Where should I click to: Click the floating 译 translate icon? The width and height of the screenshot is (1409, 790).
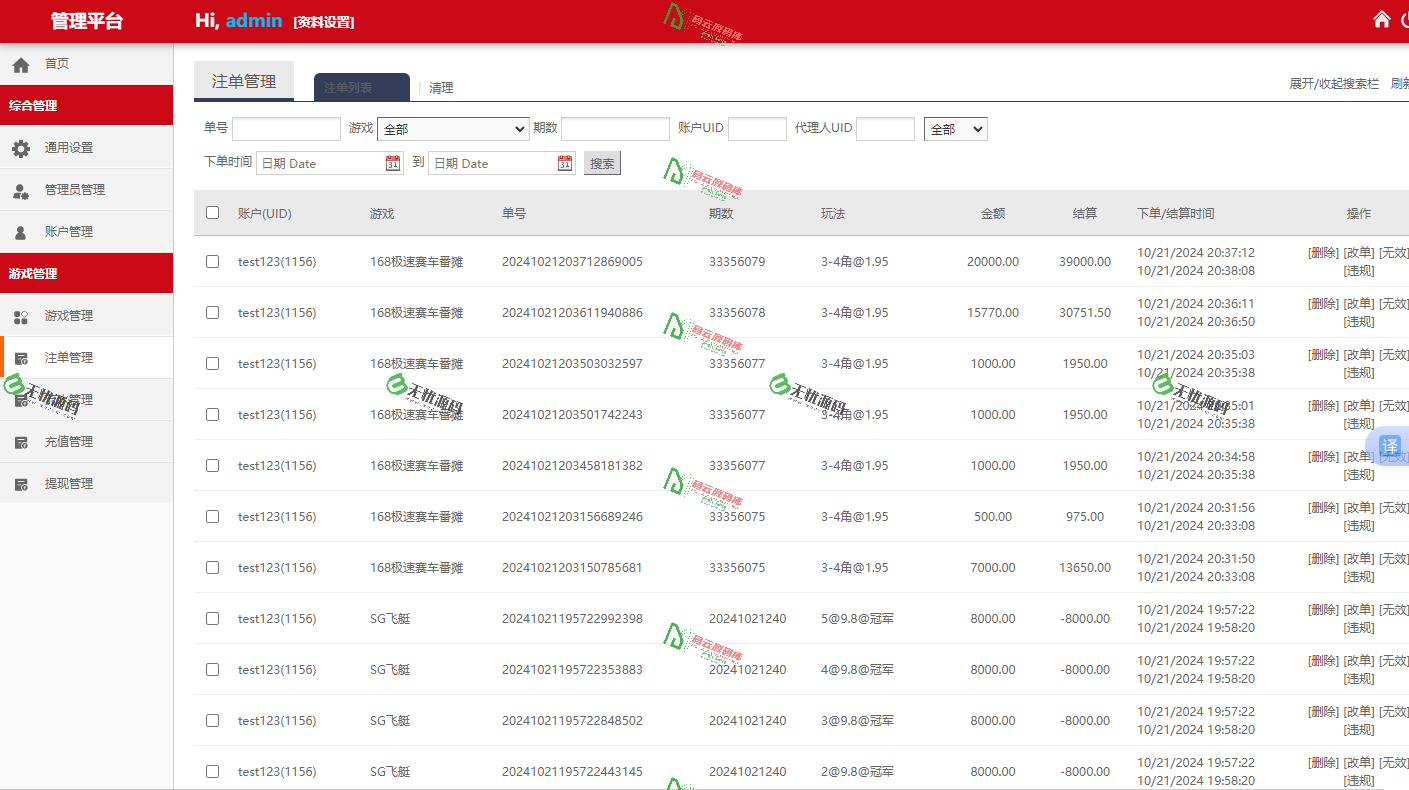coord(1390,447)
